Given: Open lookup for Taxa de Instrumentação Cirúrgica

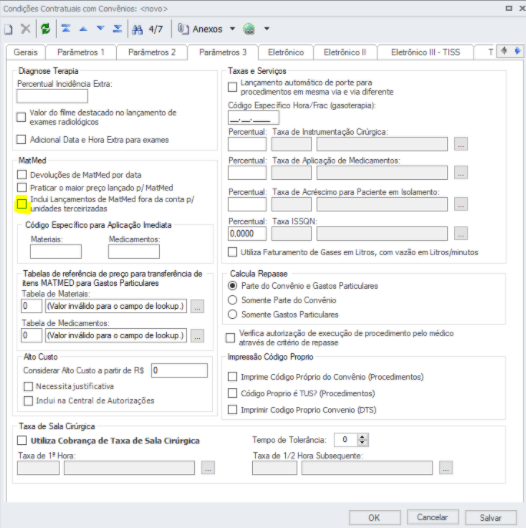Looking at the screenshot, I should [x=461, y=144].
